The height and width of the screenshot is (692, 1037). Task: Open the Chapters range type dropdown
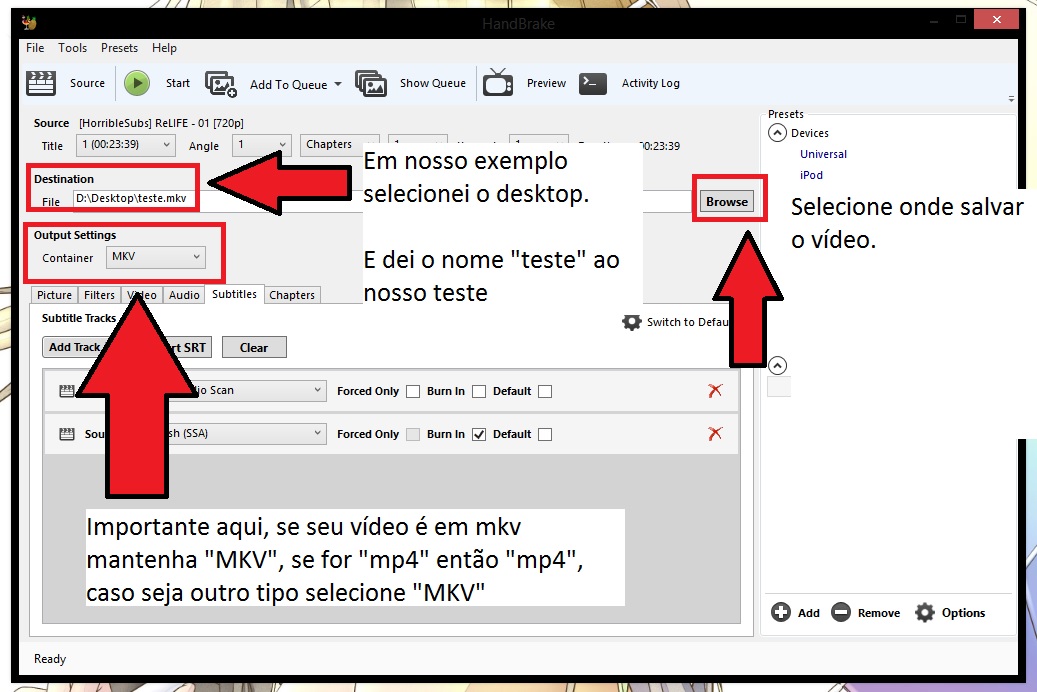(340, 144)
